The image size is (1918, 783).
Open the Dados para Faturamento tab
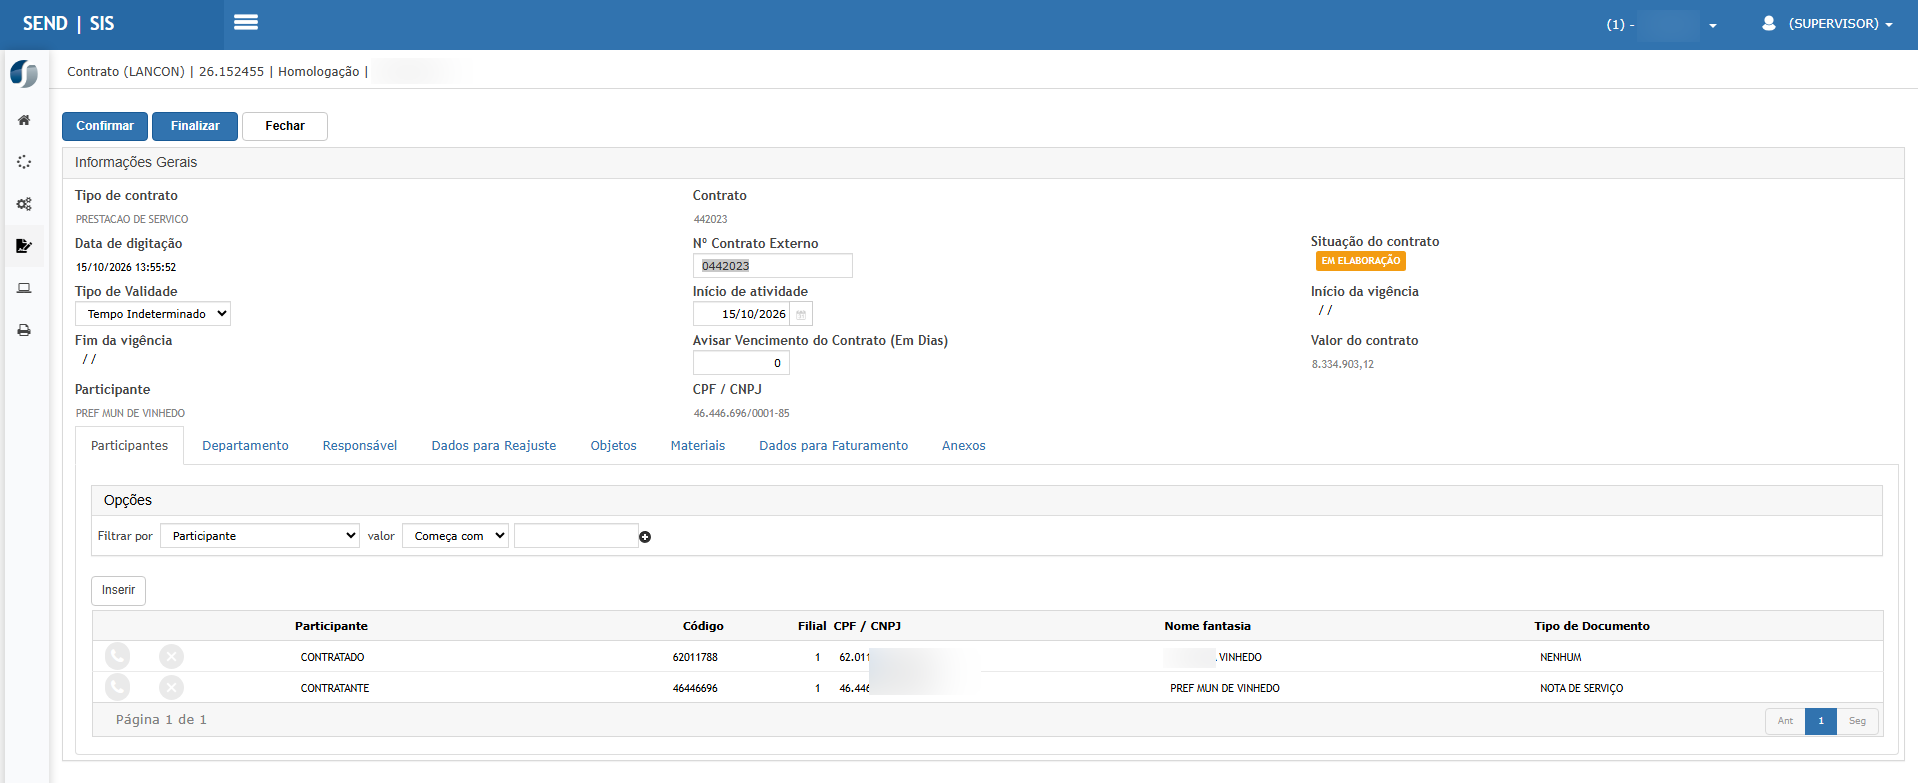(833, 446)
